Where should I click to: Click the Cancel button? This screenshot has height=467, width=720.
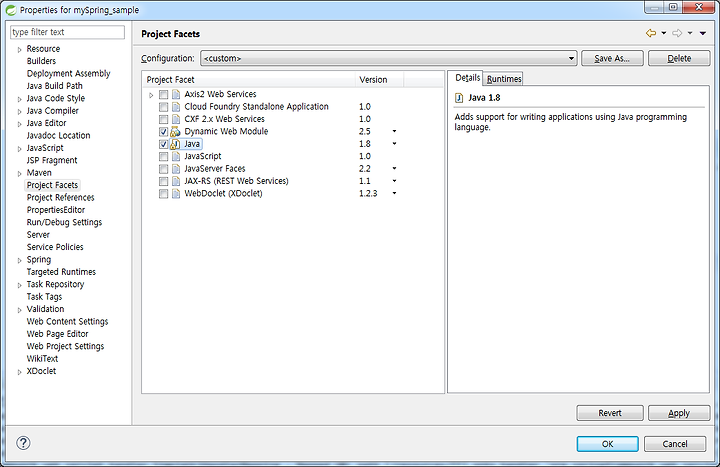coord(675,444)
